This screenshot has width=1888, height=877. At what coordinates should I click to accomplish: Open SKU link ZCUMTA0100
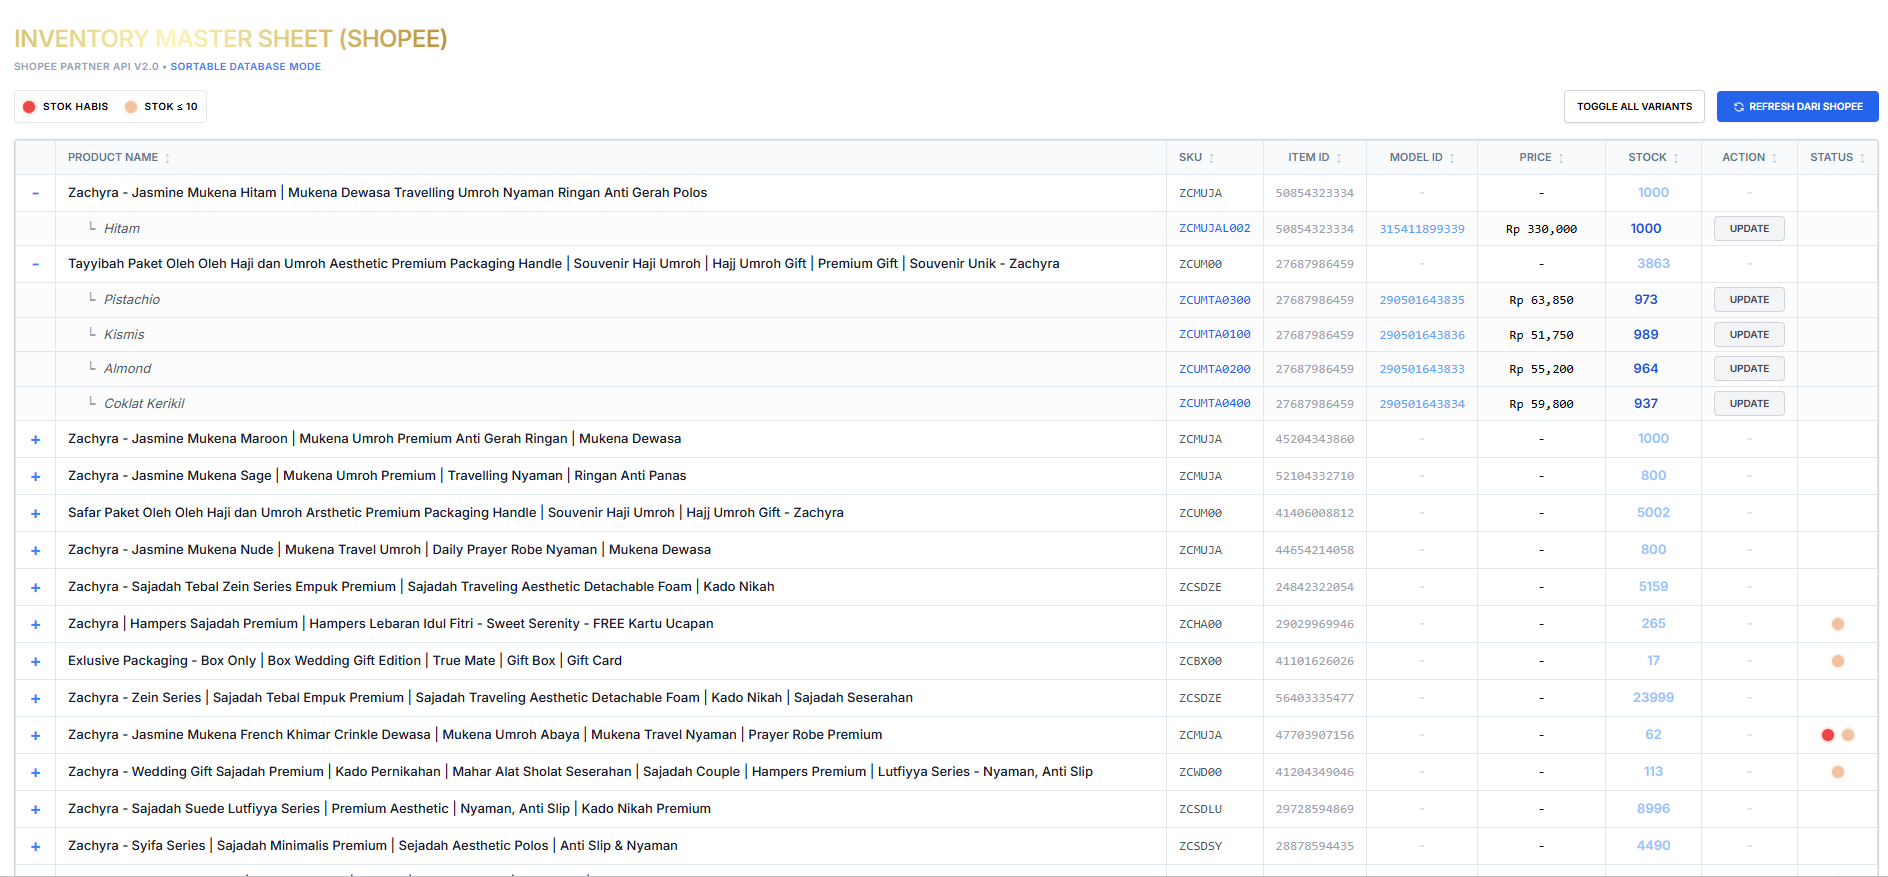pyautogui.click(x=1214, y=335)
